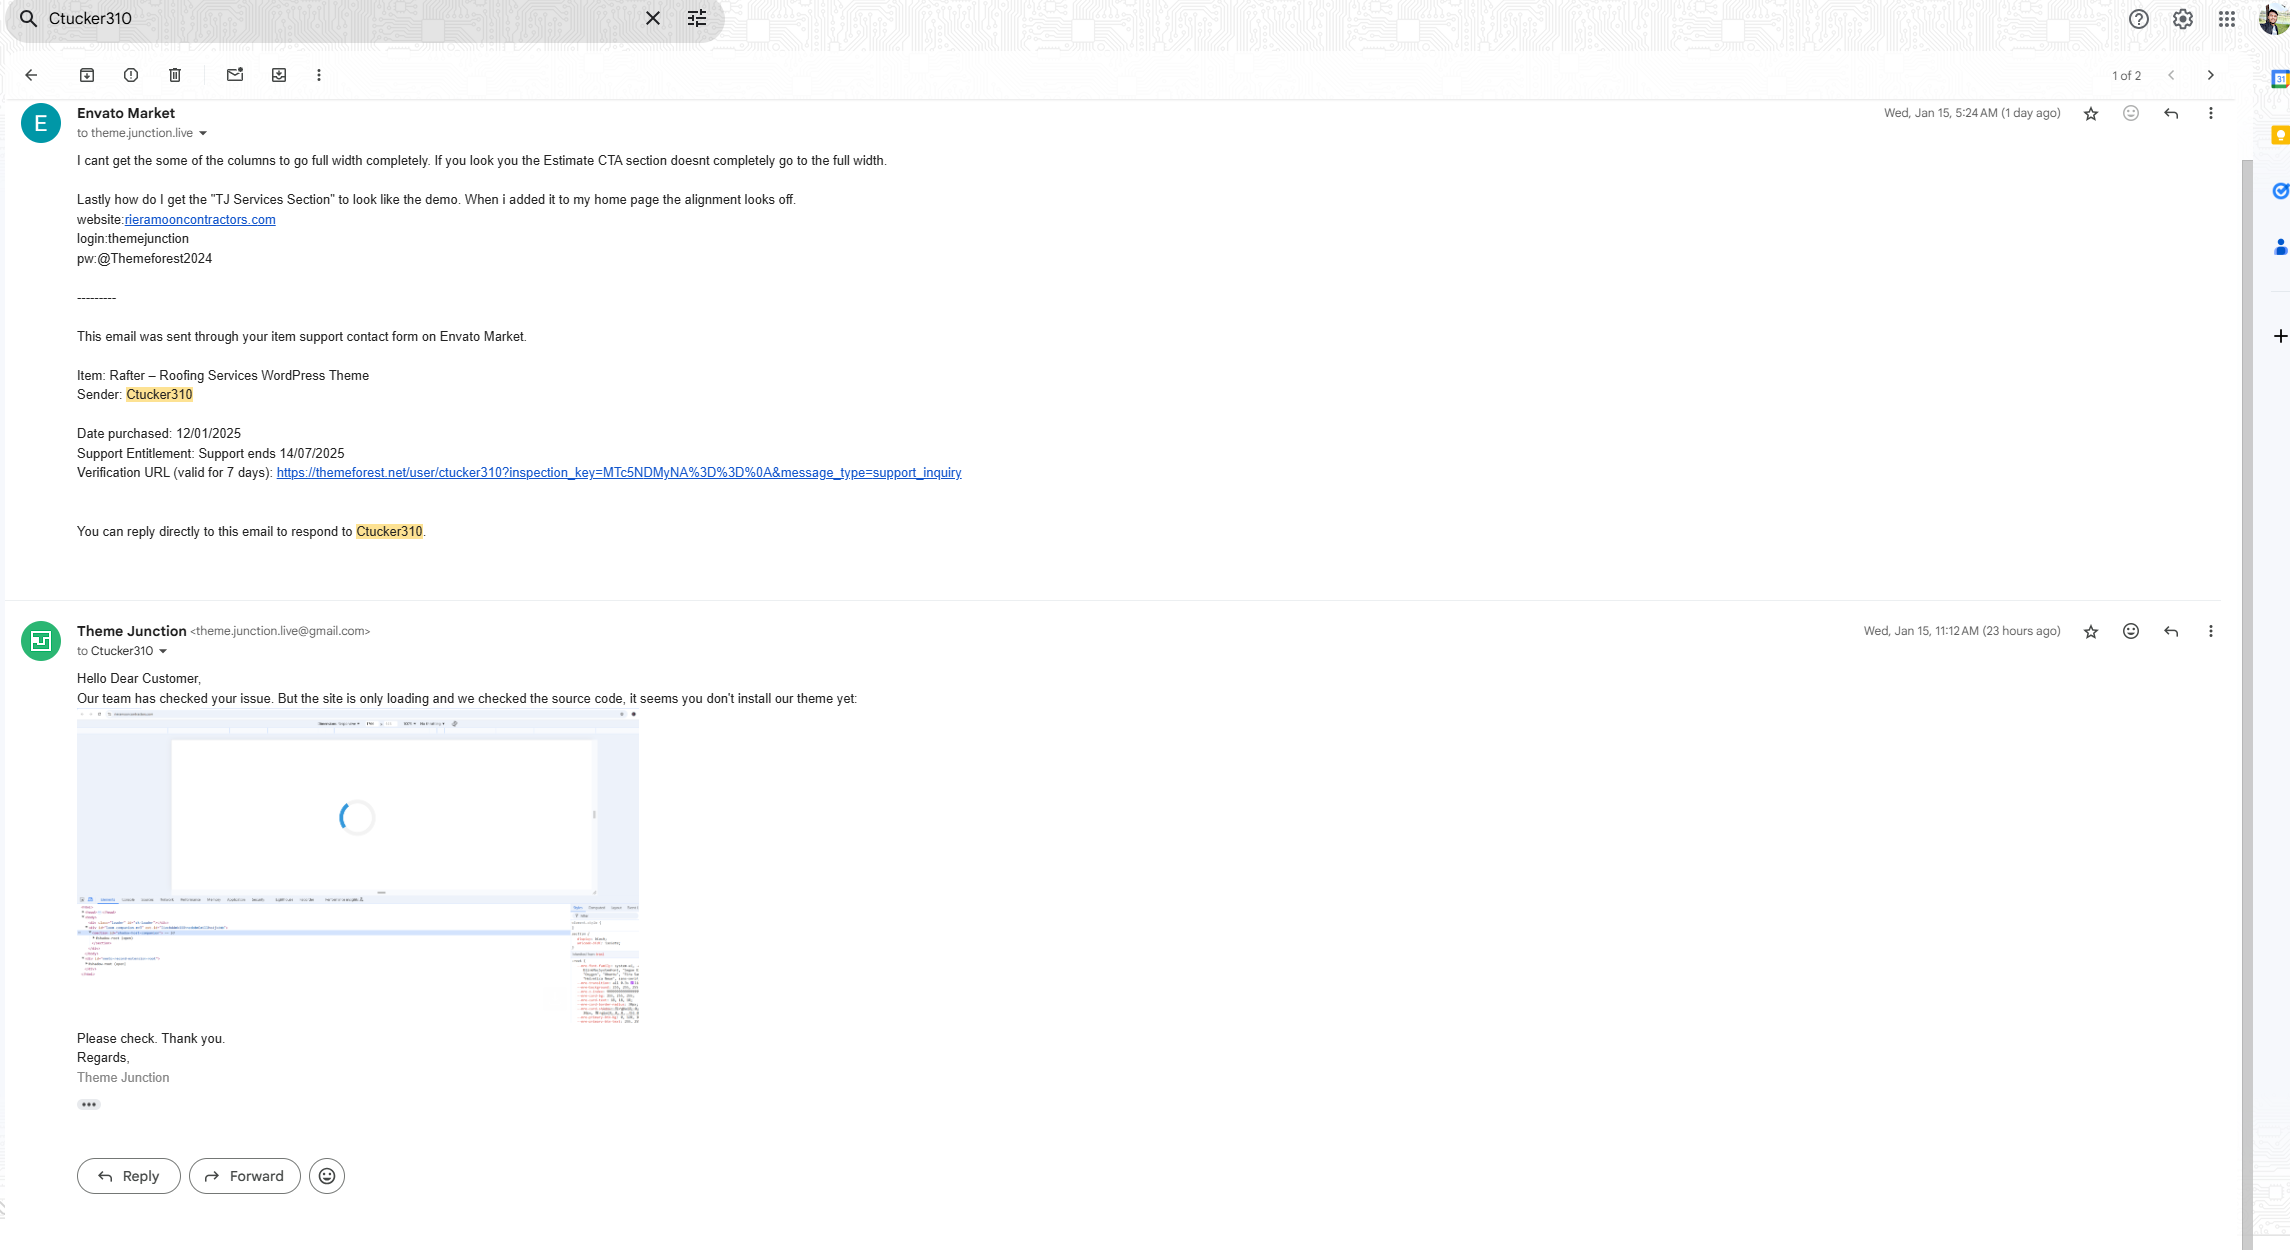
Task: Click the Reply button
Action: (x=129, y=1176)
